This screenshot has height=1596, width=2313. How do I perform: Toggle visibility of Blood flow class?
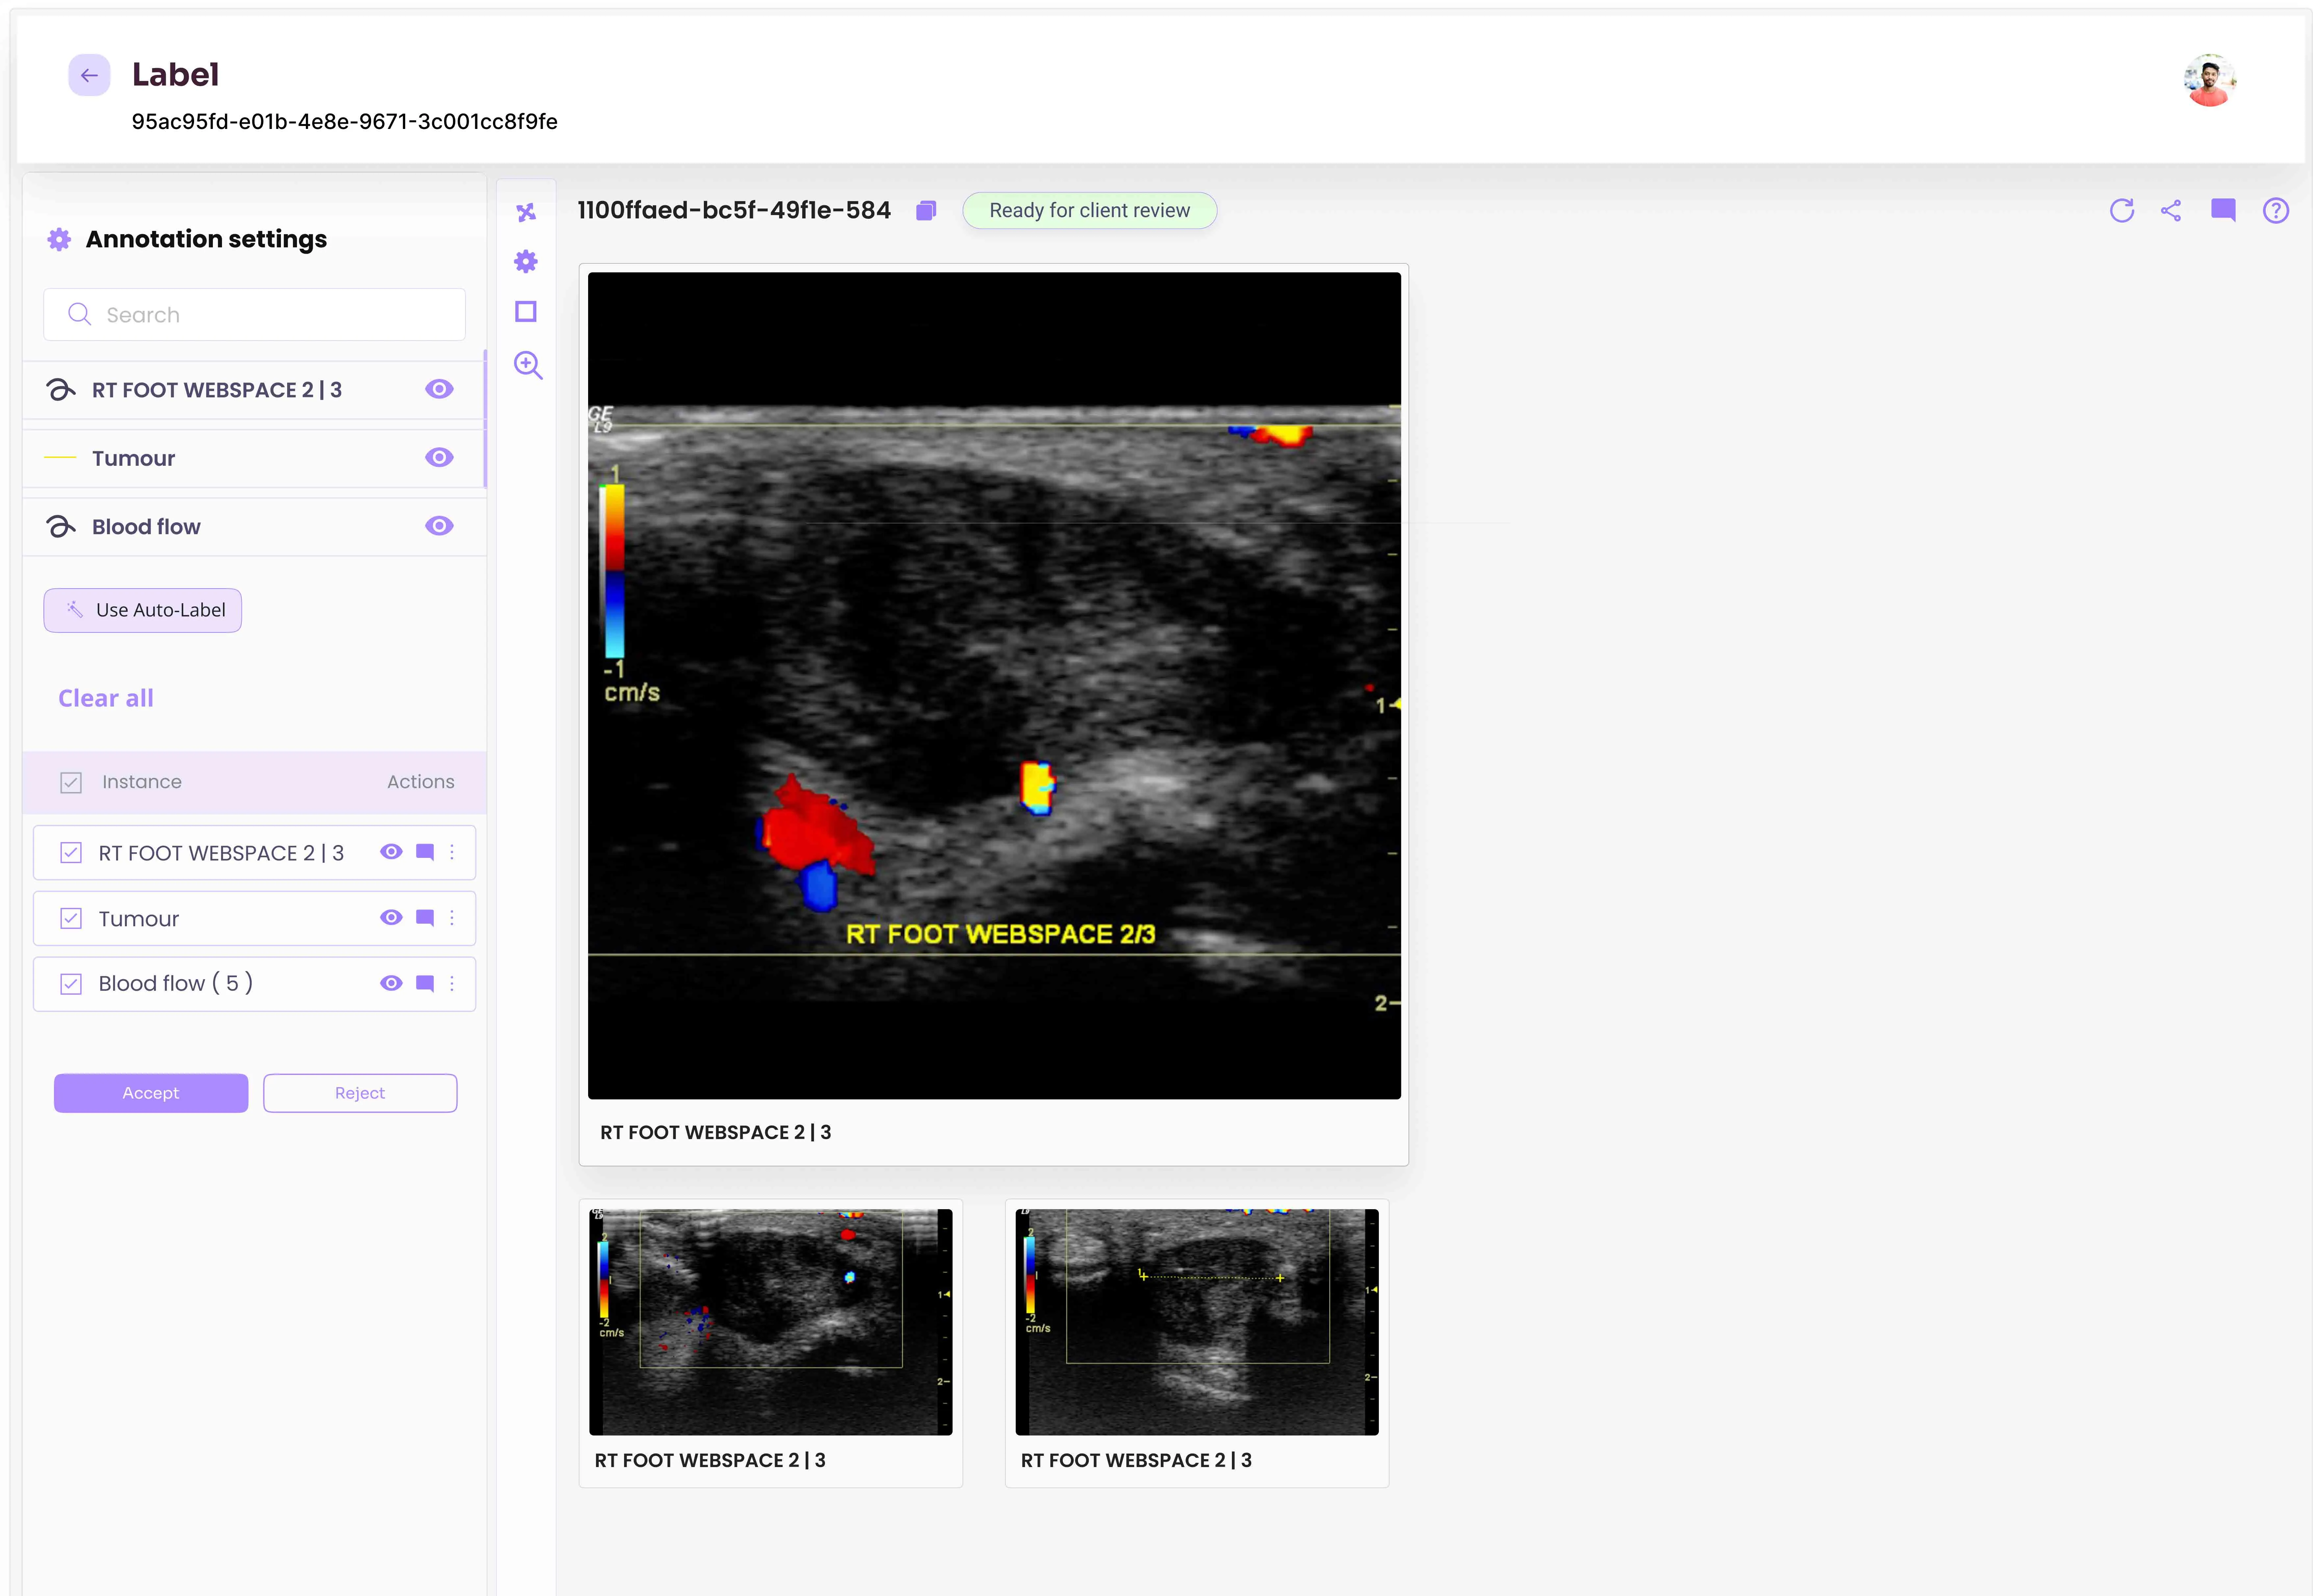[x=439, y=526]
